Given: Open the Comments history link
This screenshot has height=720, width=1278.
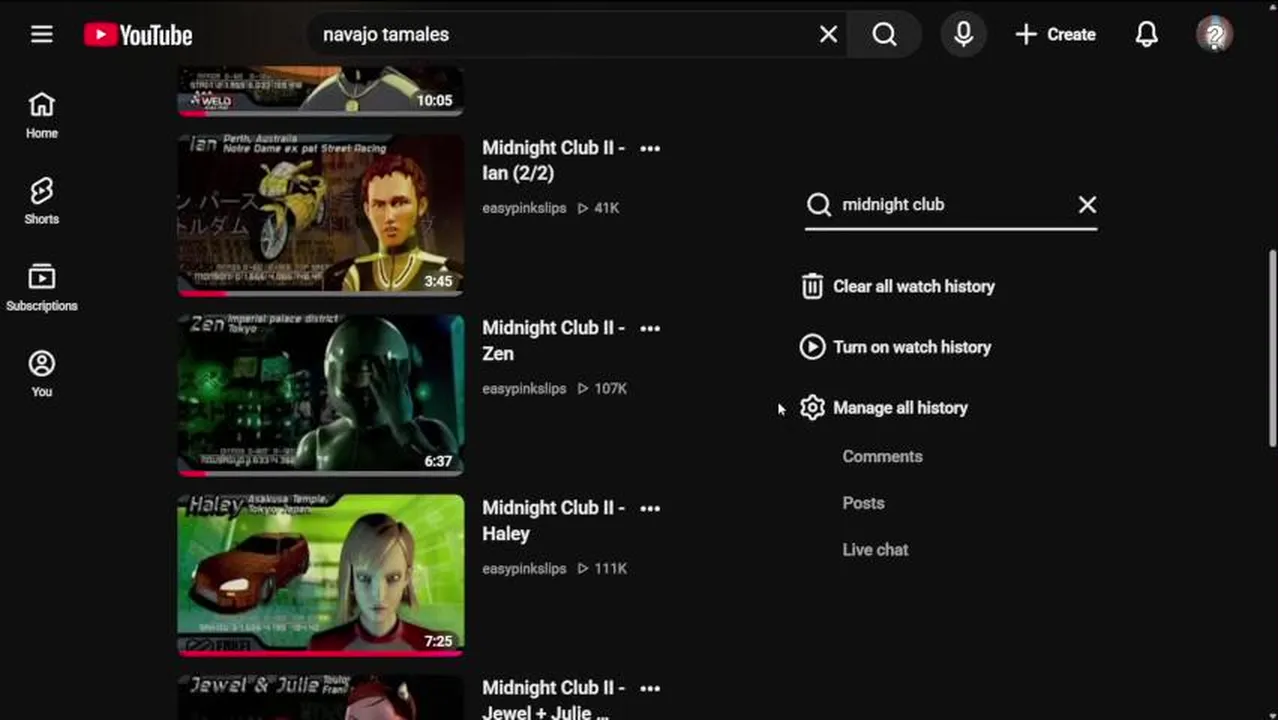Looking at the screenshot, I should (x=882, y=456).
